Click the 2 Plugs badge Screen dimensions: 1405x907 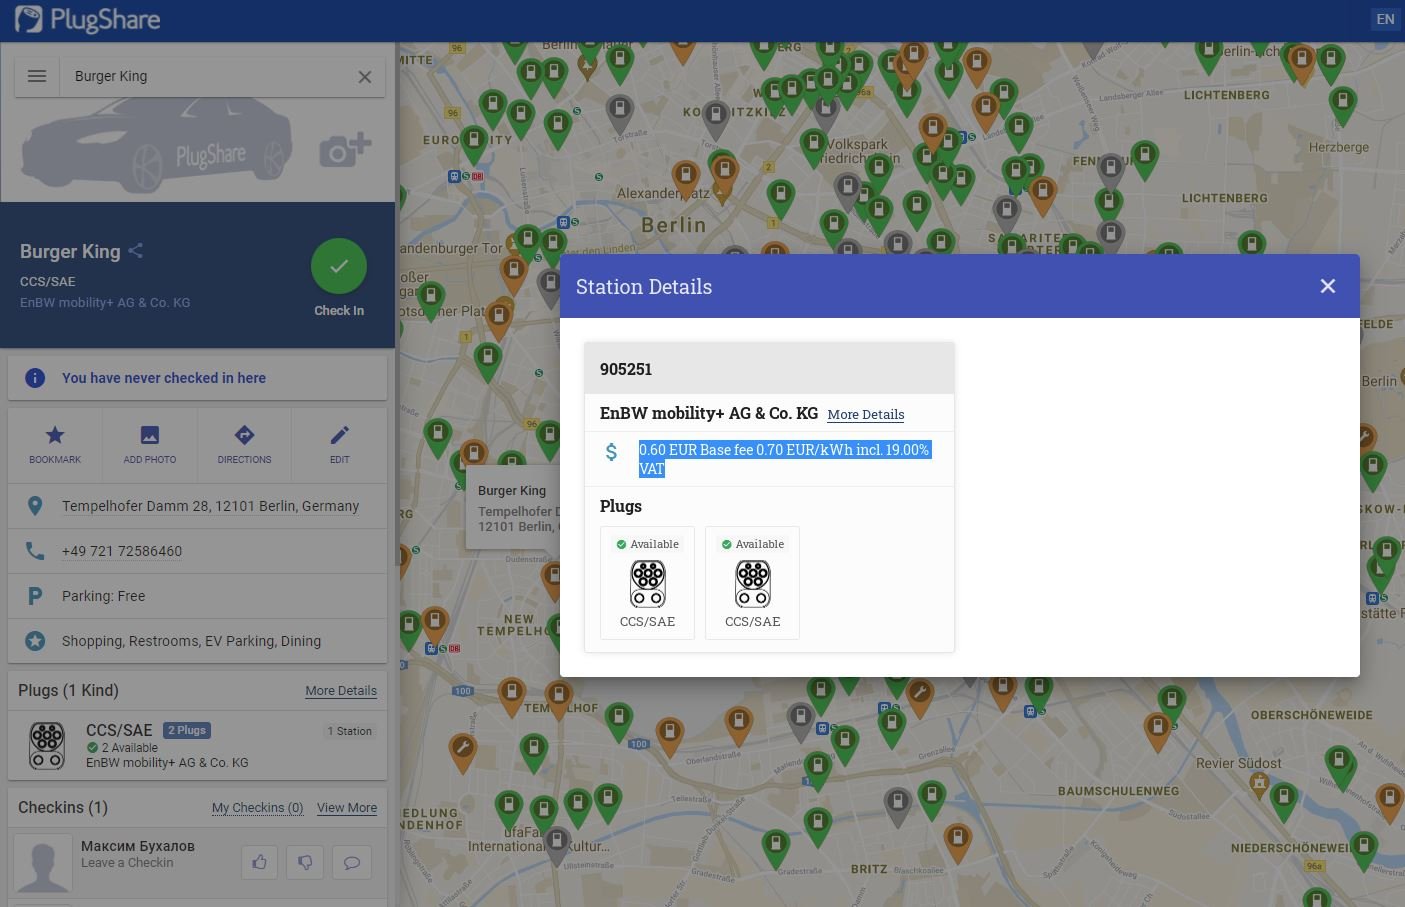coord(186,730)
